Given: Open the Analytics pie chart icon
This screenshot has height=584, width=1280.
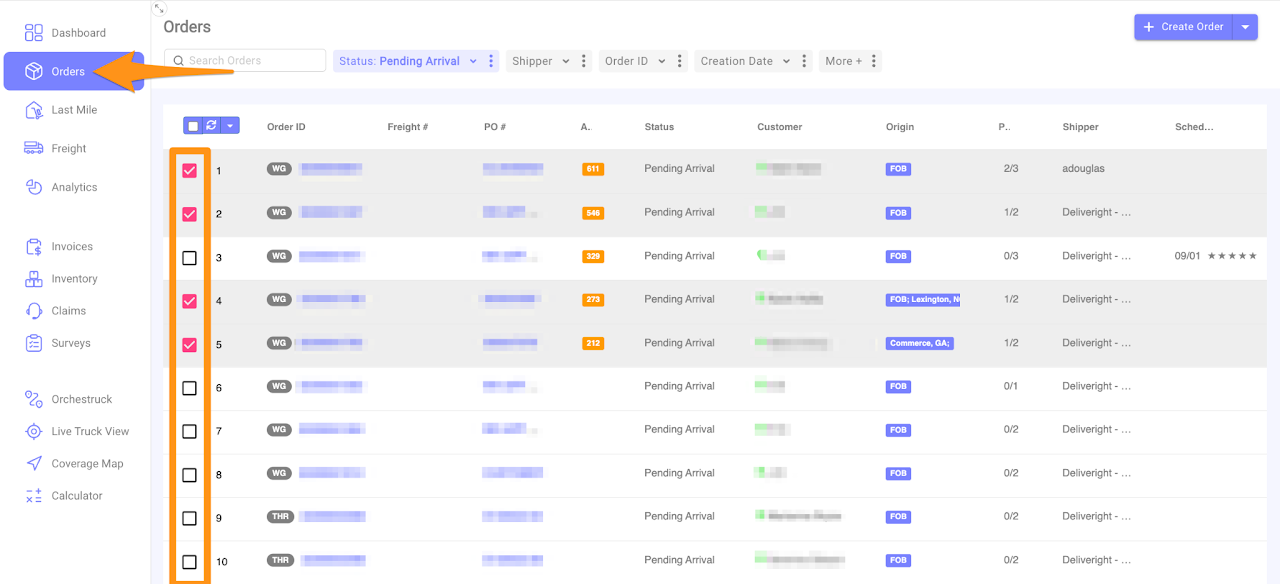Looking at the screenshot, I should pyautogui.click(x=34, y=187).
